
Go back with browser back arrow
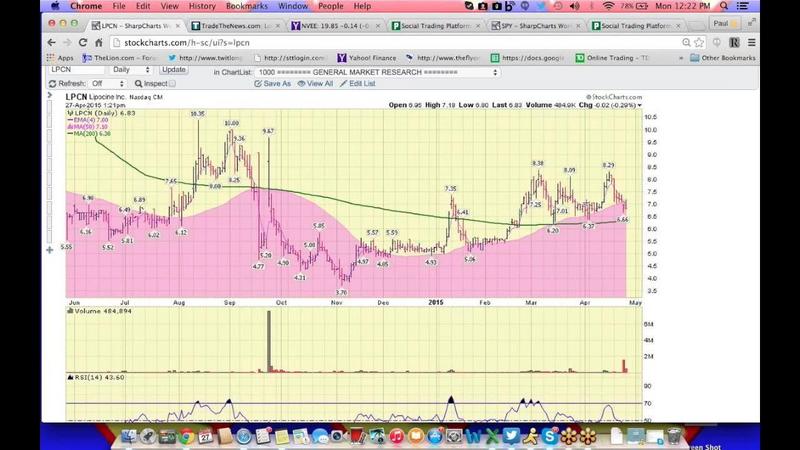pyautogui.click(x=51, y=43)
